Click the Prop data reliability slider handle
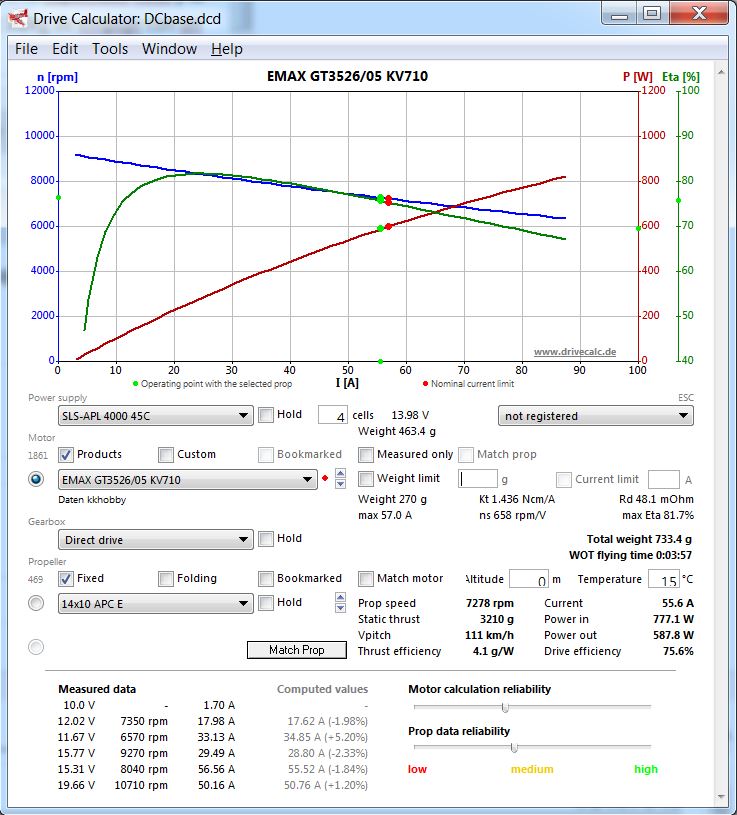 point(514,747)
